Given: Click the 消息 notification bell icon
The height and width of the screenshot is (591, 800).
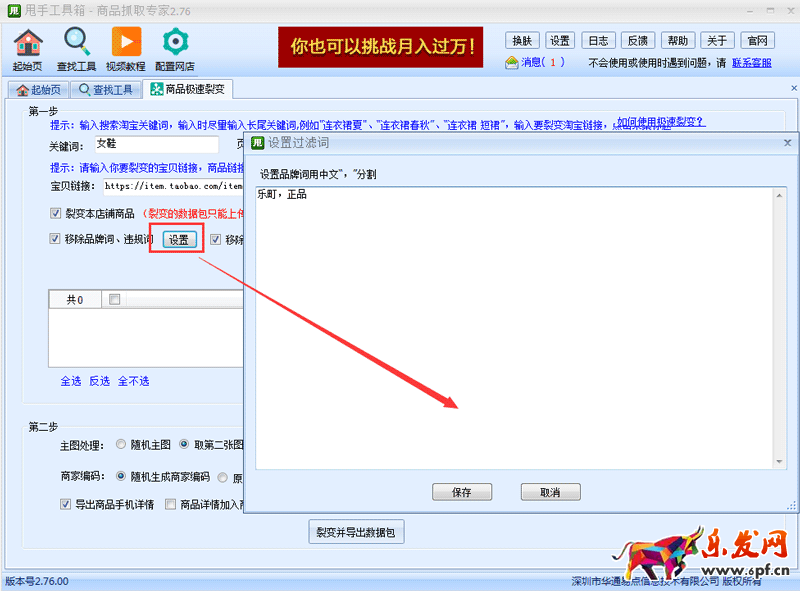Looking at the screenshot, I should pos(512,62).
